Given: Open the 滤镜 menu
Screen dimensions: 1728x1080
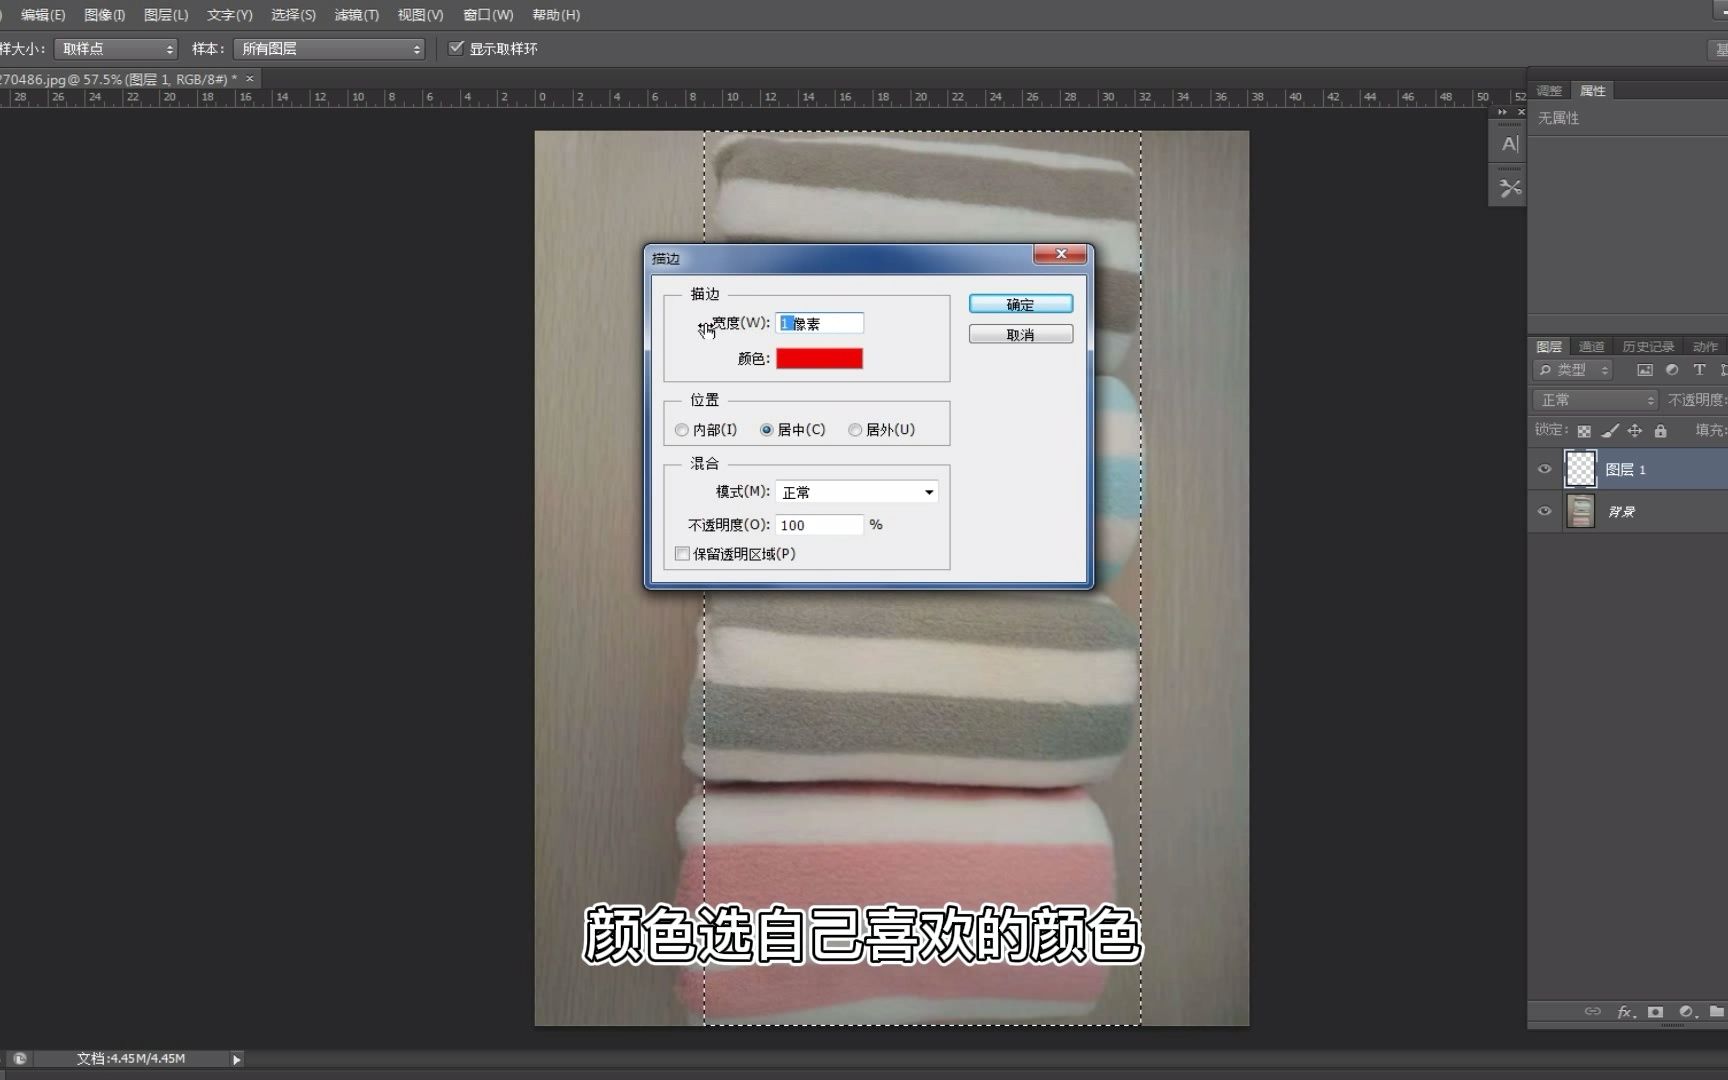Looking at the screenshot, I should tap(355, 15).
